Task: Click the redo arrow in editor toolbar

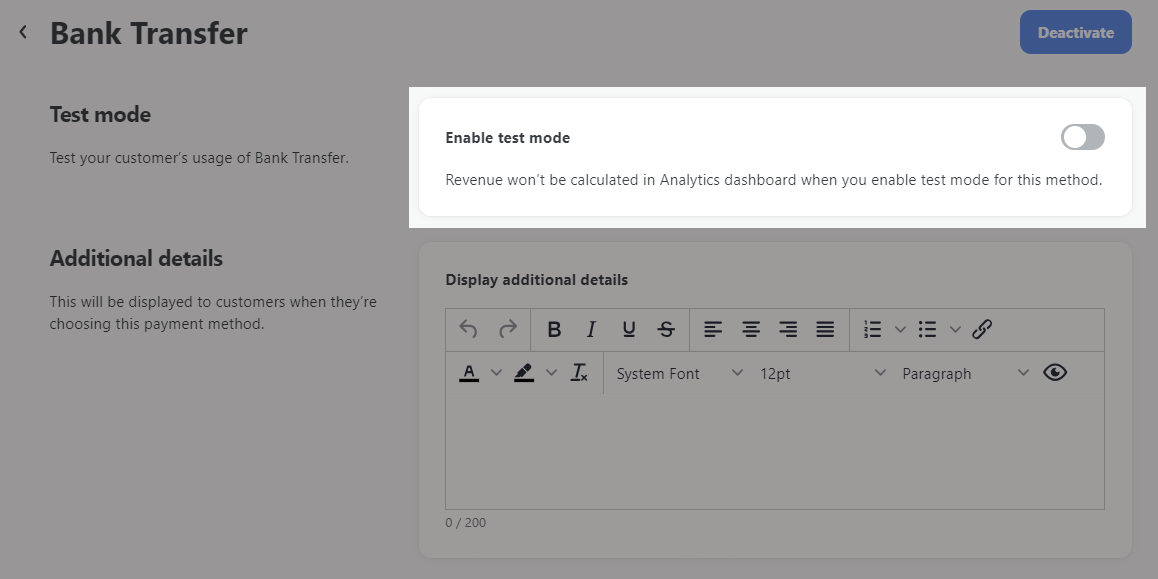Action: point(508,329)
